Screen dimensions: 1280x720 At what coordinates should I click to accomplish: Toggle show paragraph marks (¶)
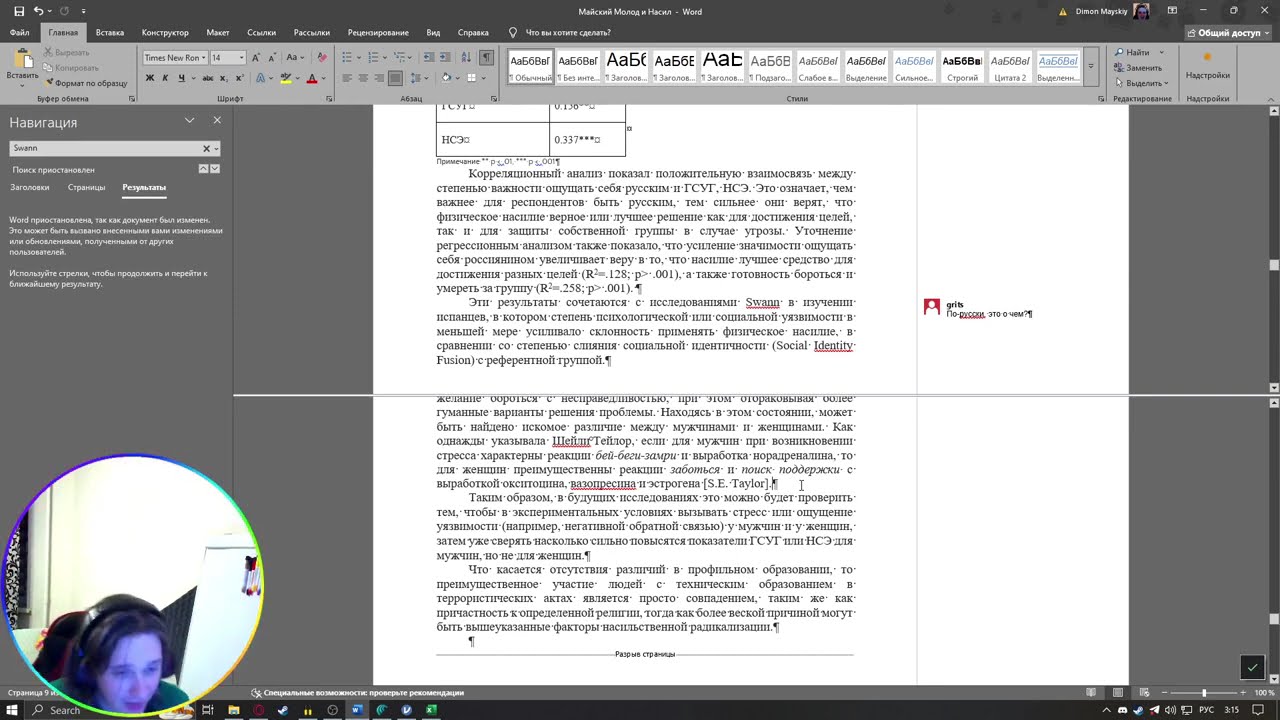pyautogui.click(x=486, y=58)
